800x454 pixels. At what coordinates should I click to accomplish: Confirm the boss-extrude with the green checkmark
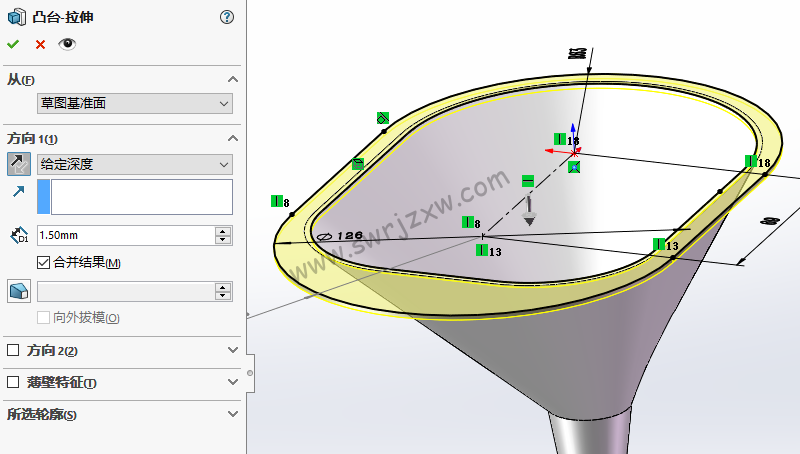coord(13,44)
